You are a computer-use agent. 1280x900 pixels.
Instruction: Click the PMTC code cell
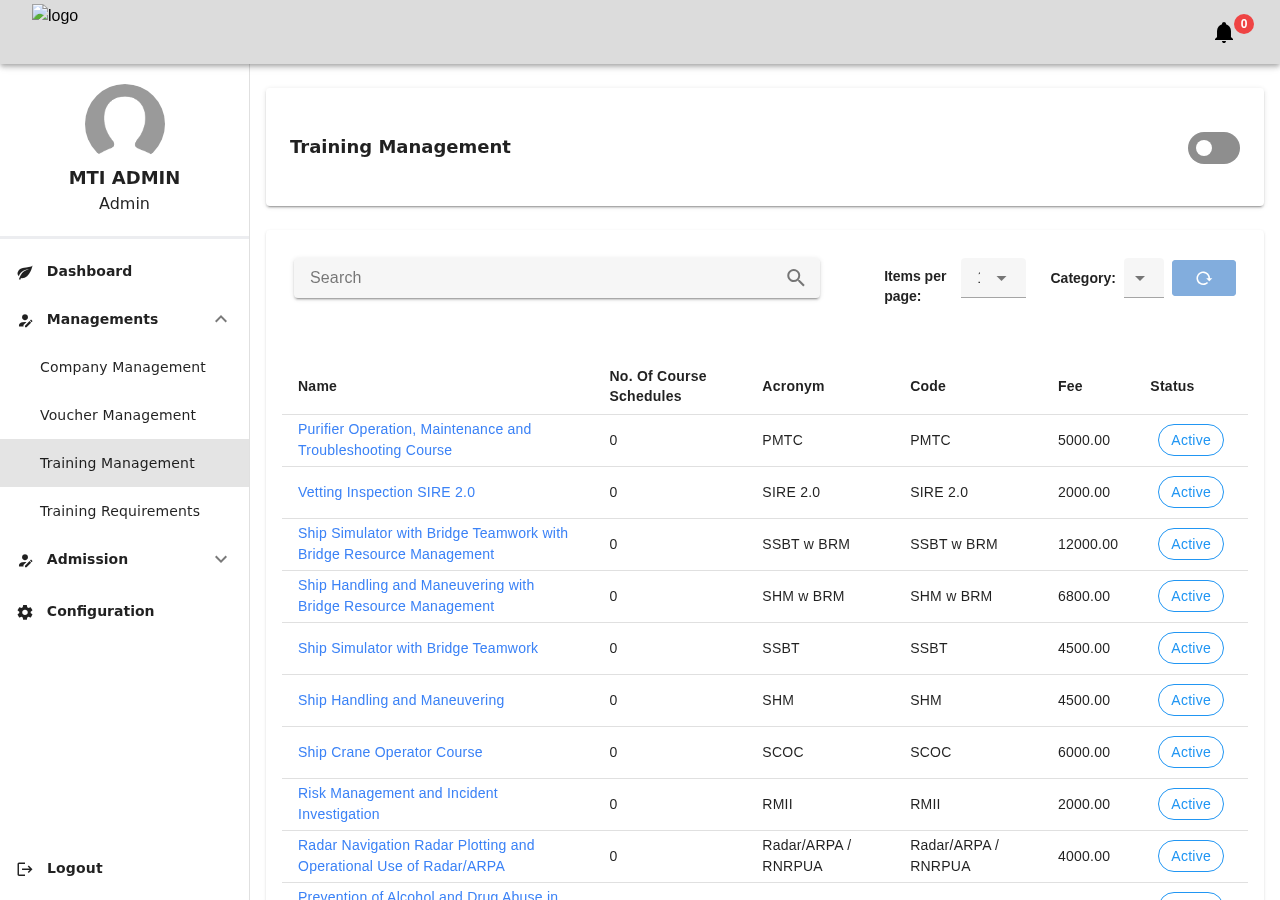pos(930,440)
